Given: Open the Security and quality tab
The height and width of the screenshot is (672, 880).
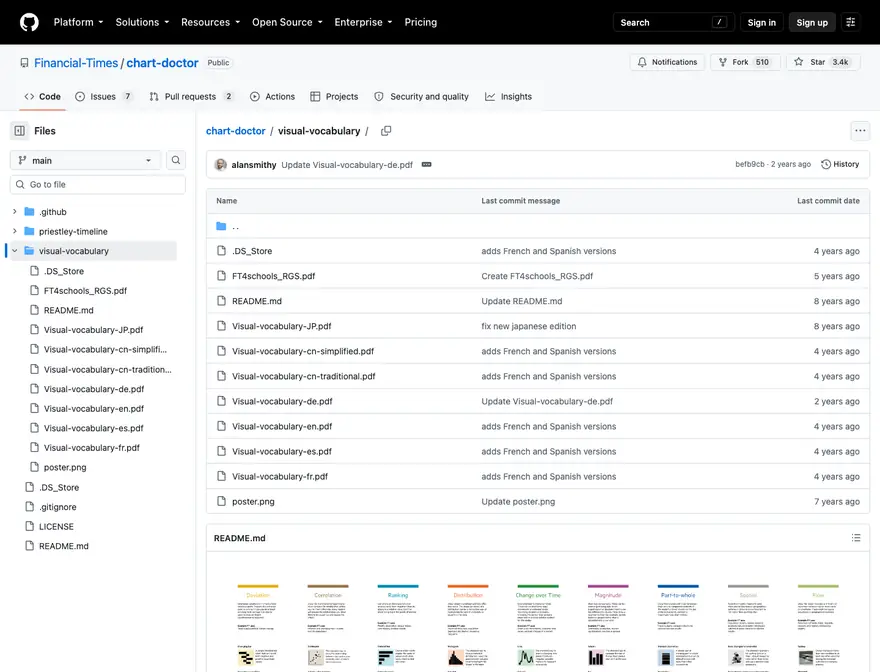Looking at the screenshot, I should (421, 97).
